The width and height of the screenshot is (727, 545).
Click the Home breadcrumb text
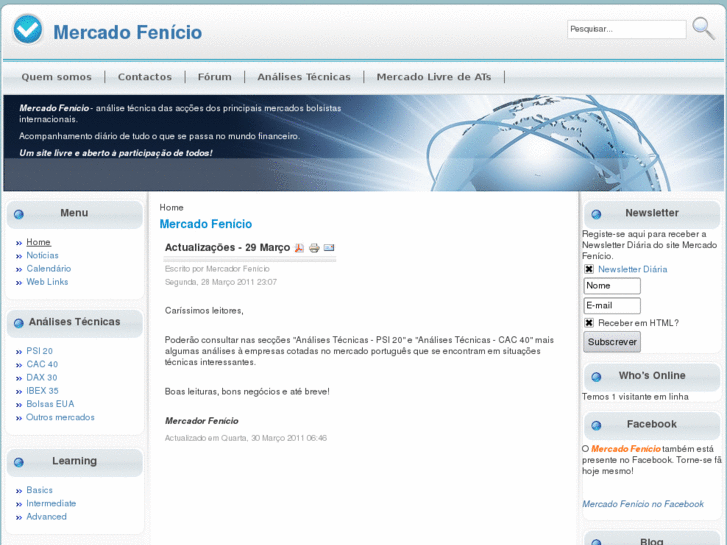click(172, 208)
